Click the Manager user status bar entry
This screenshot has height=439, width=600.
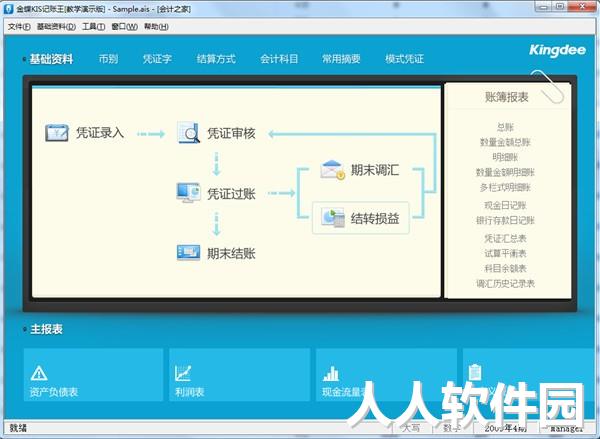[566, 428]
